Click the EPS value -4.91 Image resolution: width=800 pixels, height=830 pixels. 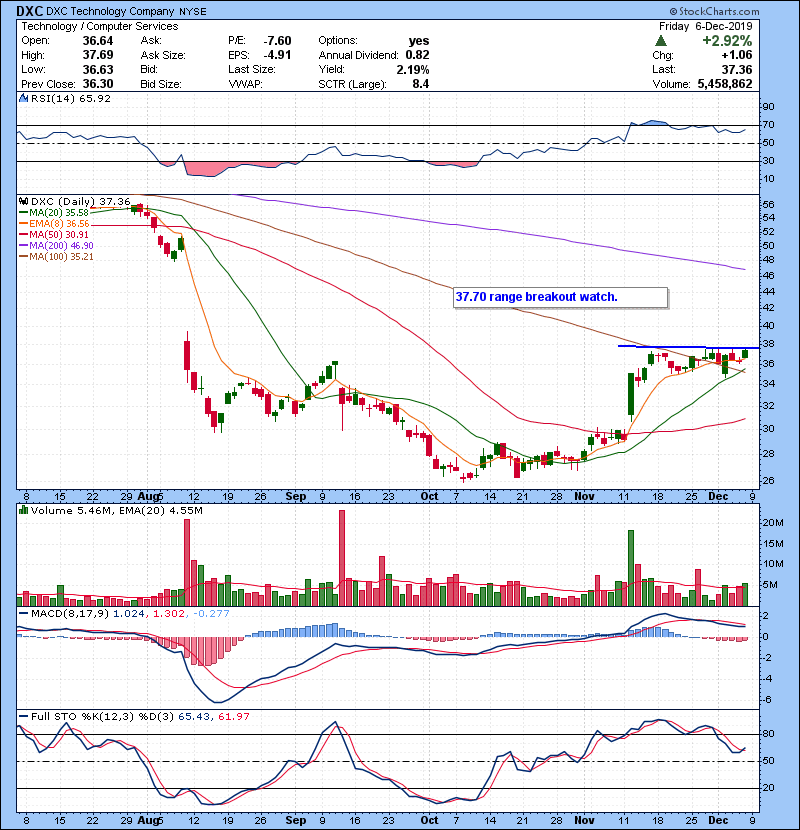[x=277, y=55]
